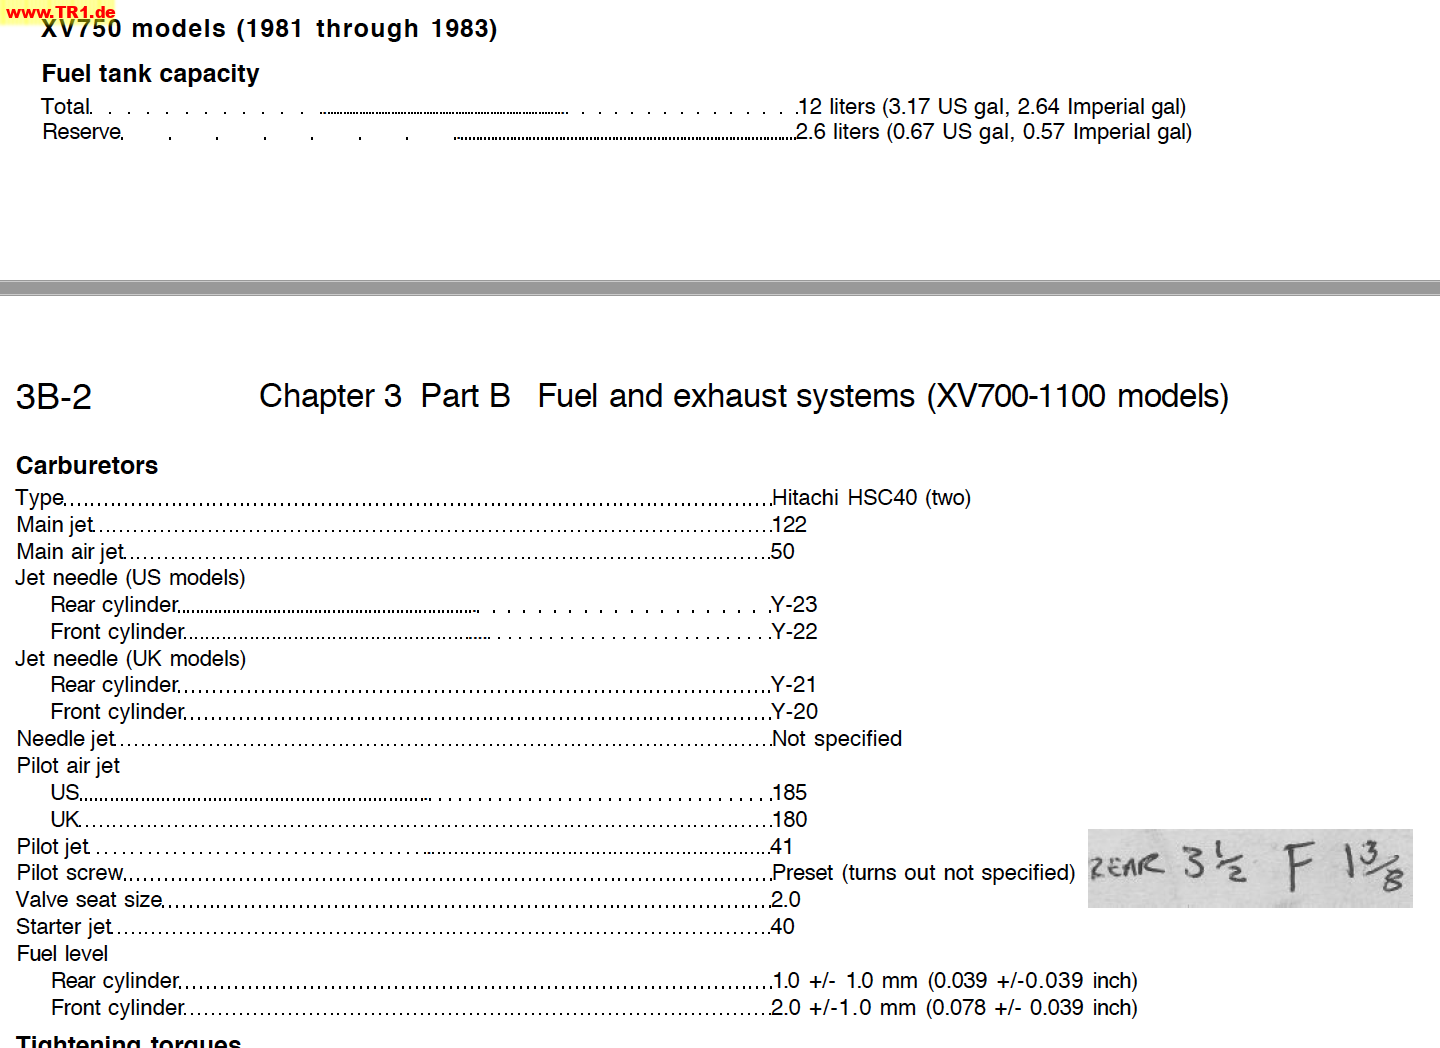This screenshot has width=1440, height=1048.
Task: Click the 'Carburetors' section heading
Action: 87,466
